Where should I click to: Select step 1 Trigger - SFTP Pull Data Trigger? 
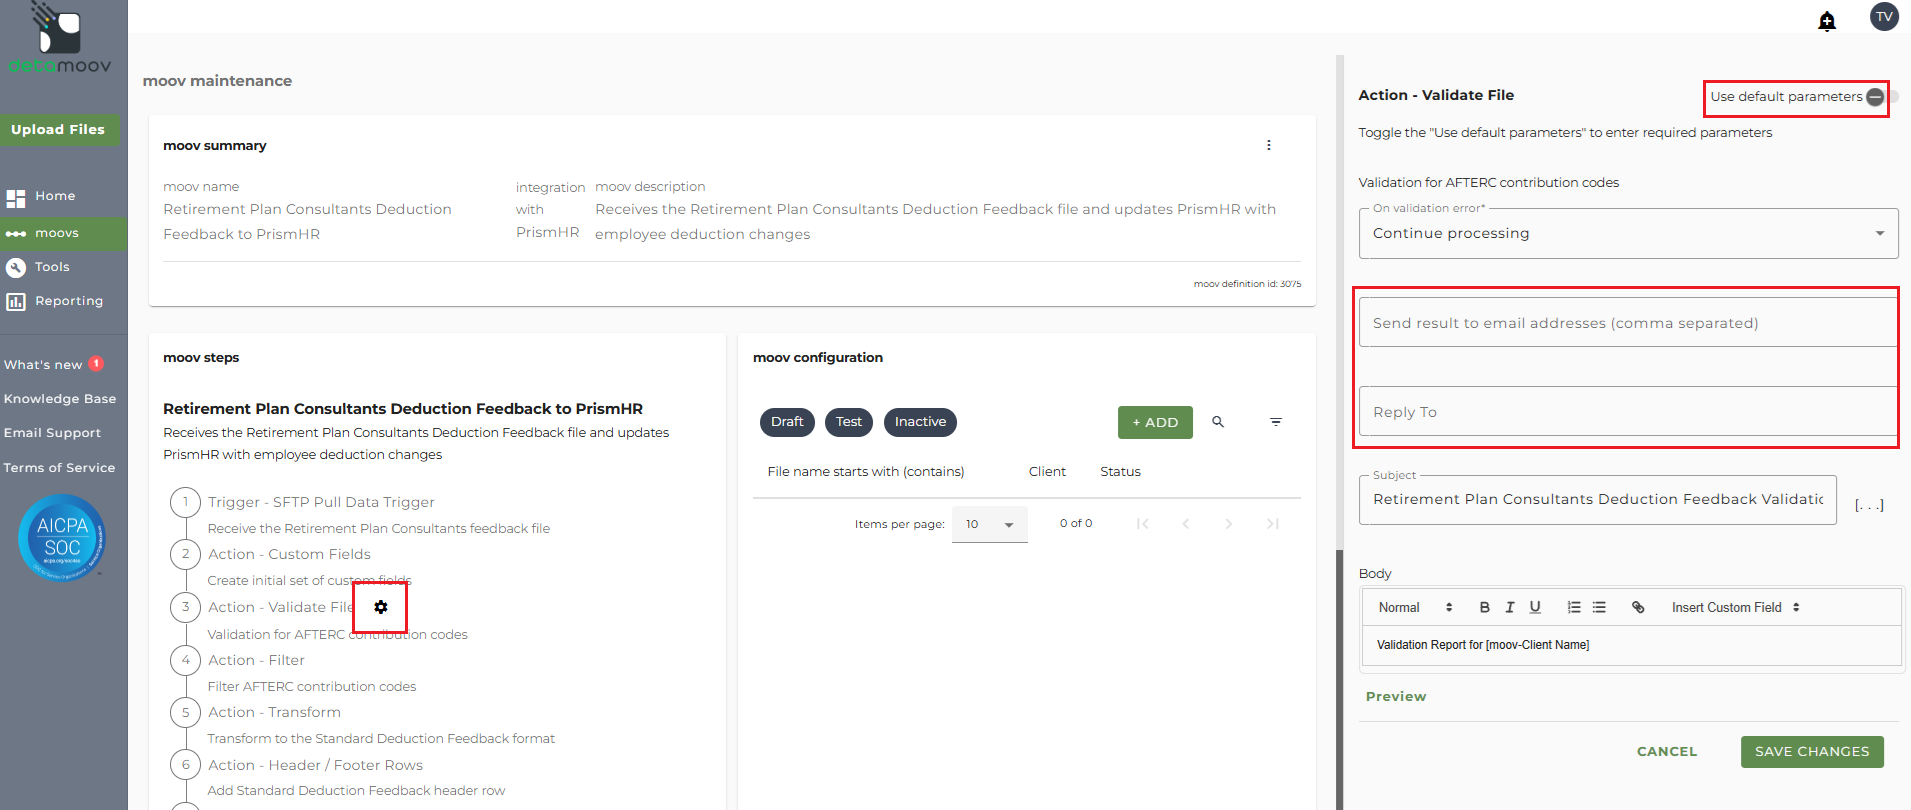tap(321, 502)
